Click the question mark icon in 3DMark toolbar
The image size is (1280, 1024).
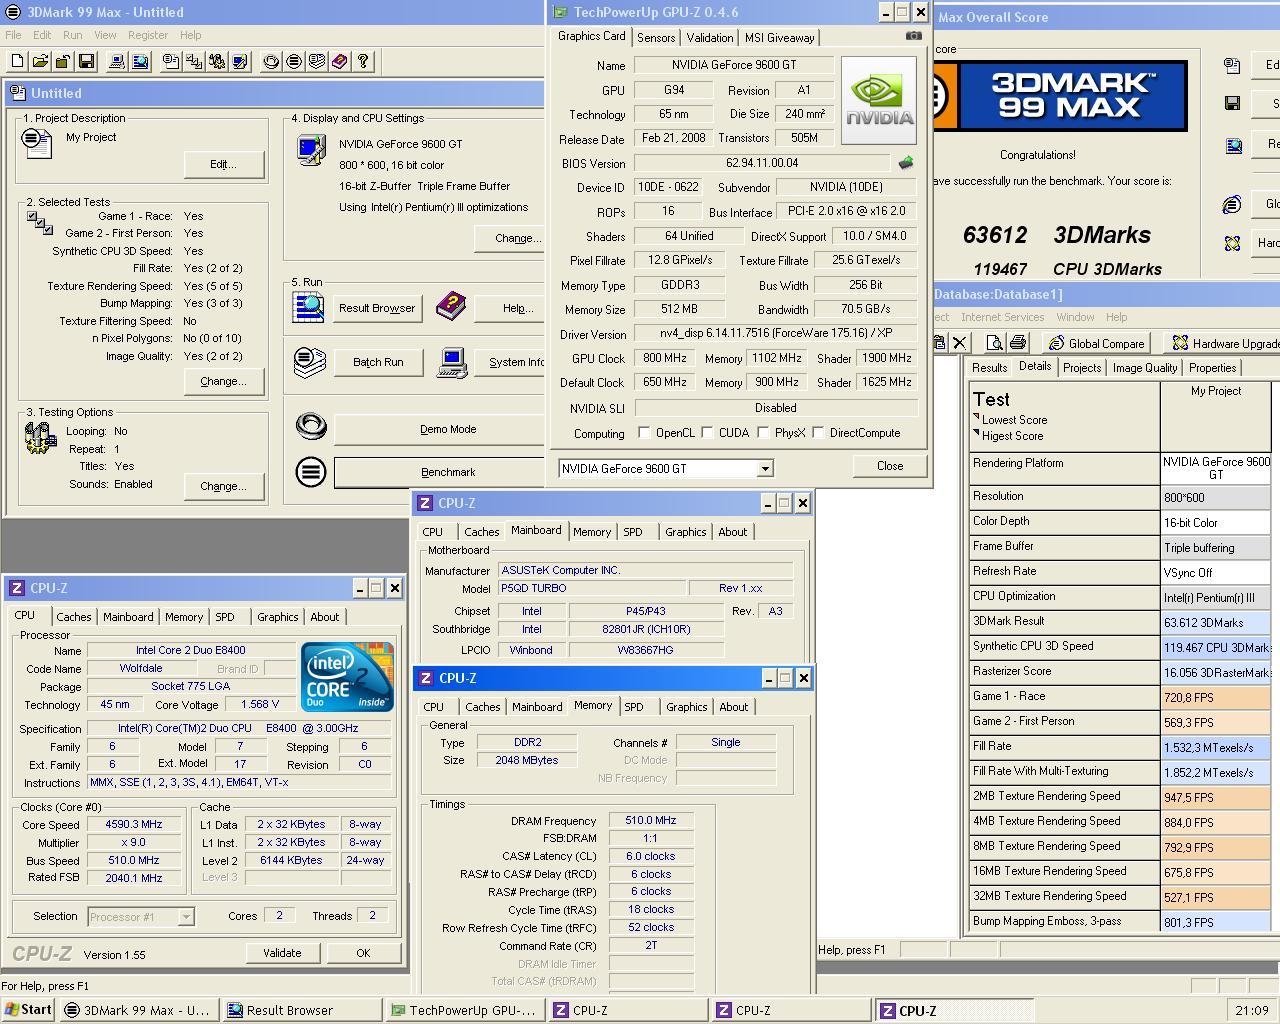[363, 62]
